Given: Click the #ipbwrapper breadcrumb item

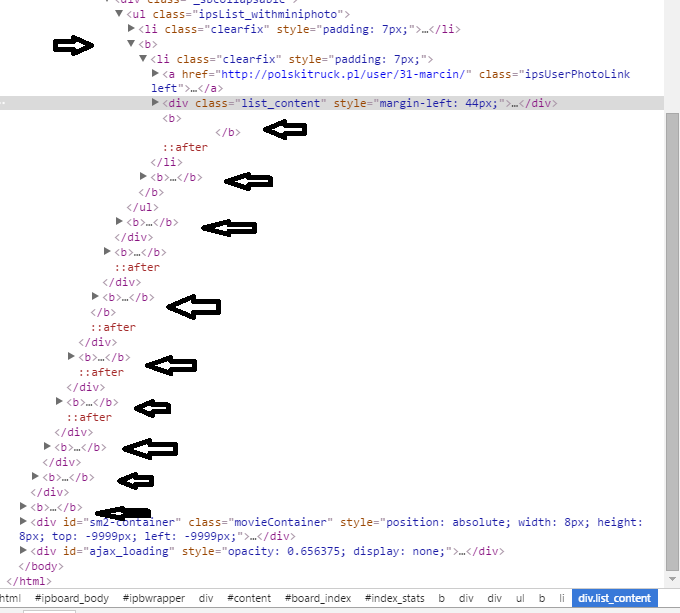Looking at the screenshot, I should tap(153, 598).
